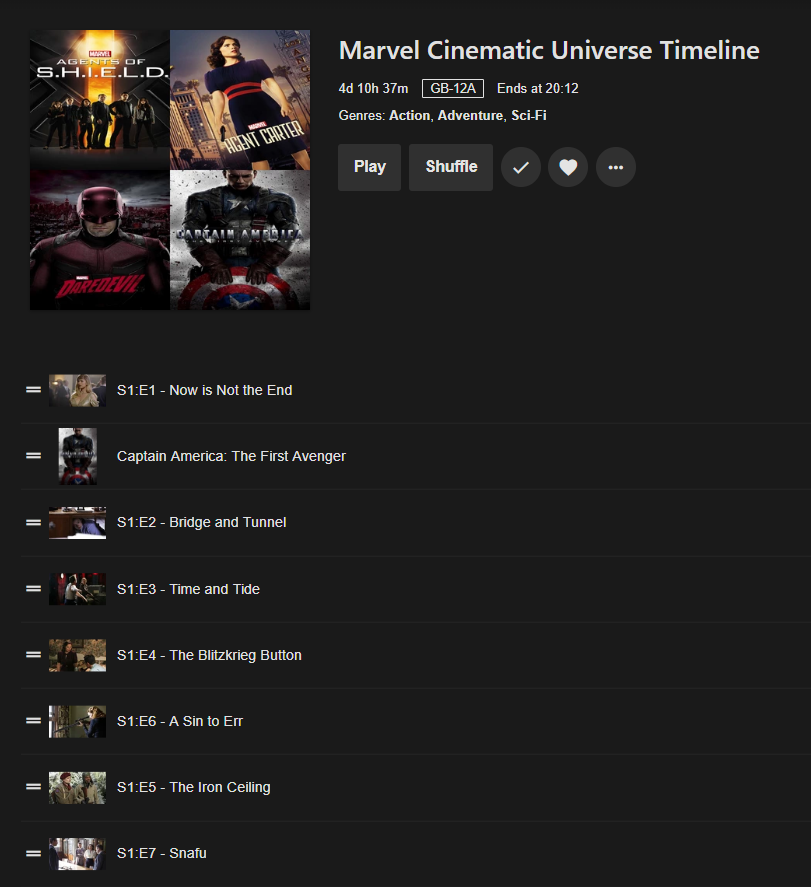Image resolution: width=811 pixels, height=887 pixels.
Task: Mark playlist as played with checkmark icon
Action: click(521, 167)
